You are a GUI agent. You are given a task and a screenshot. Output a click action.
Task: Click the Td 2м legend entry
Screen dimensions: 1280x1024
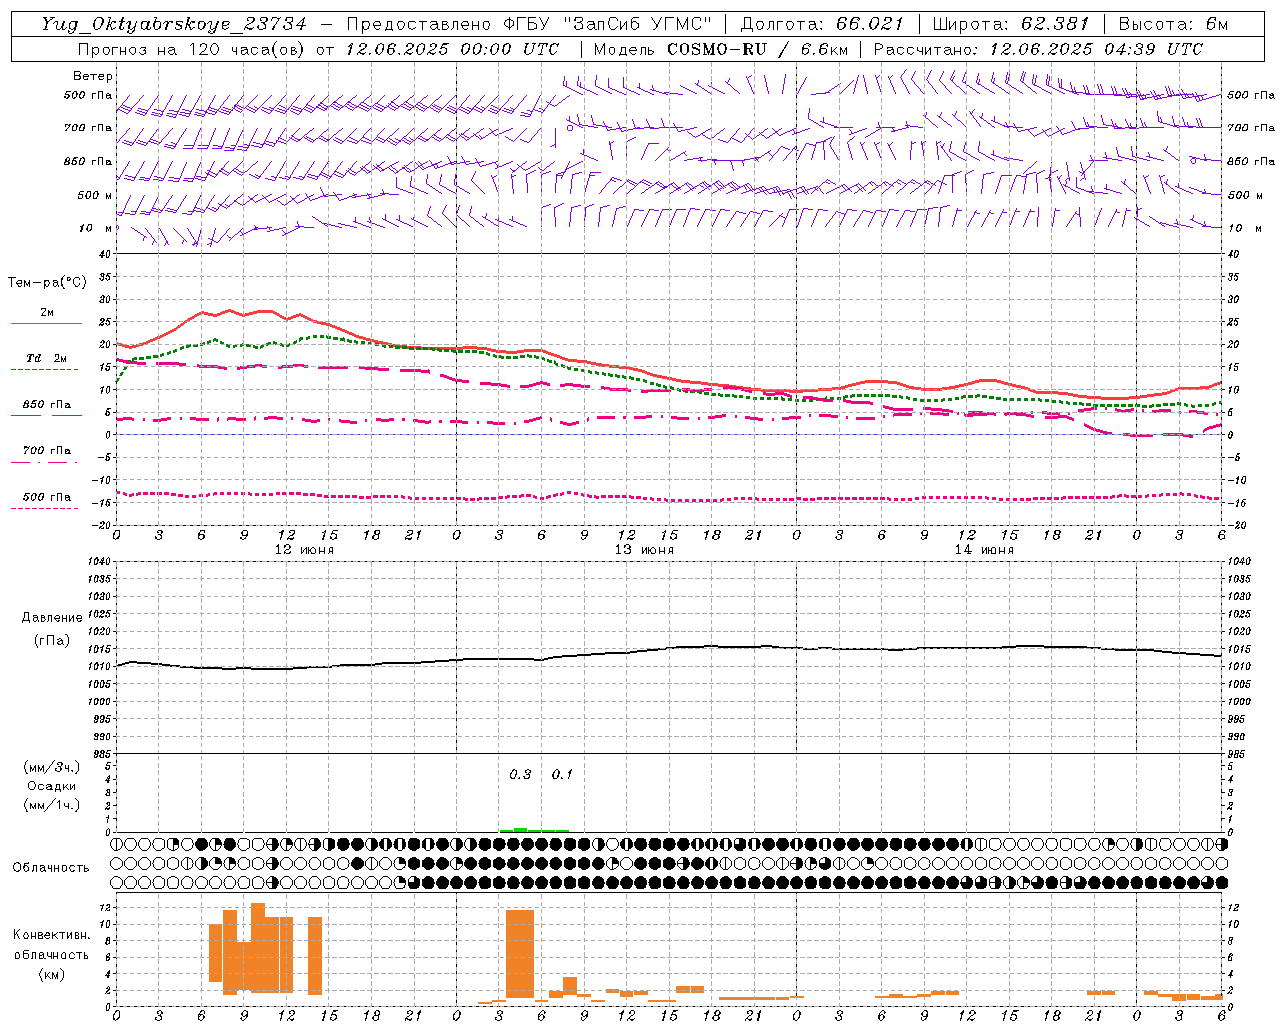pyautogui.click(x=47, y=358)
